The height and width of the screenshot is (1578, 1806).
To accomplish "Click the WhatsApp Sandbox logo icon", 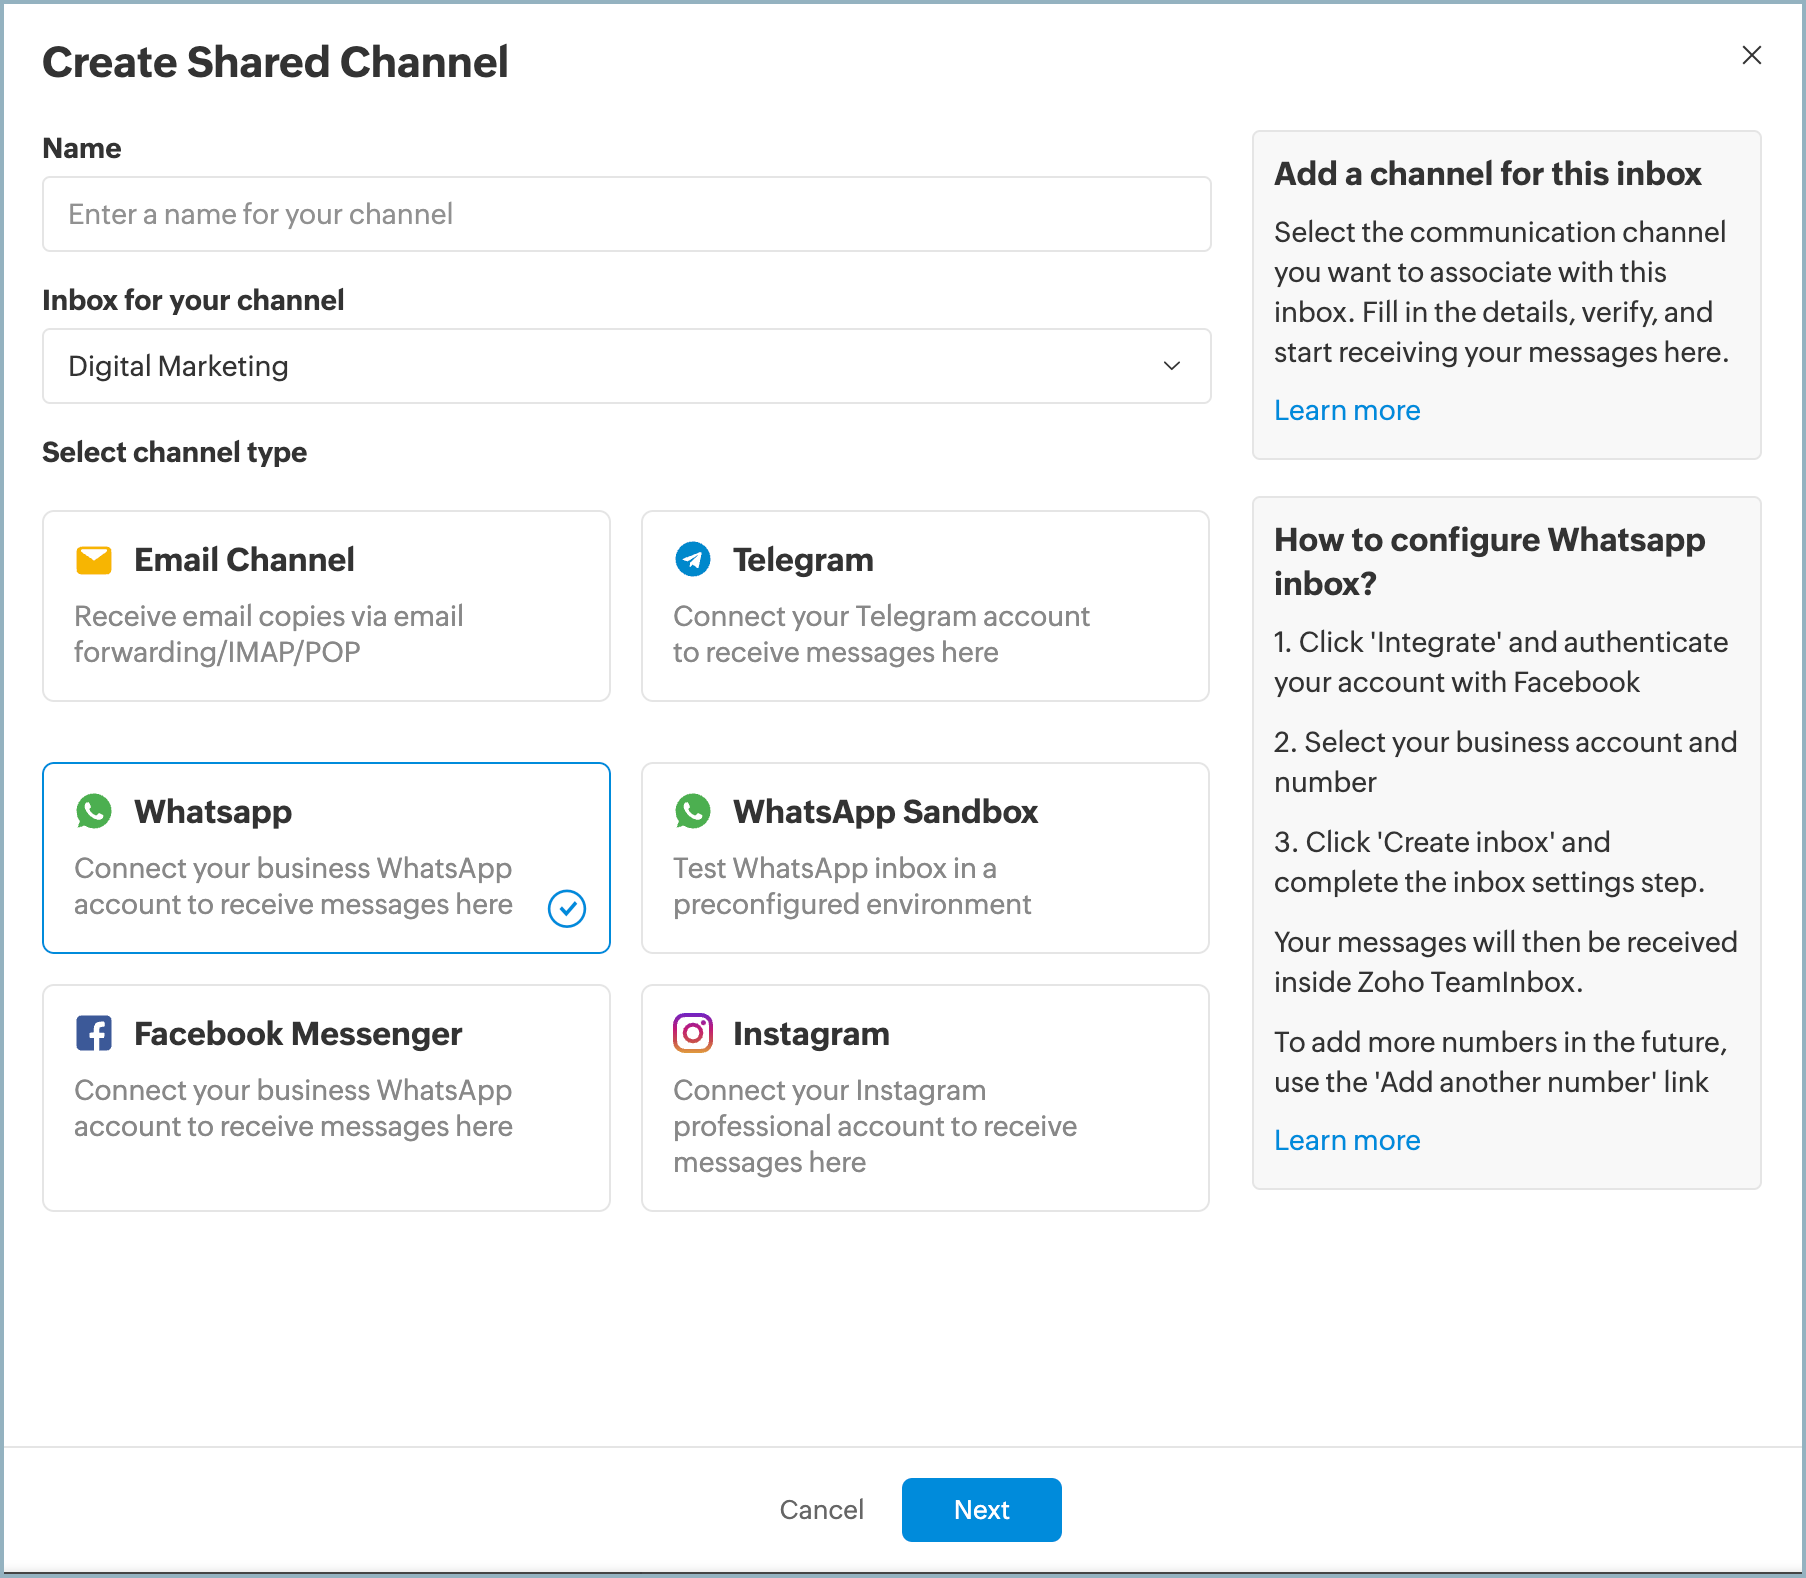I will pos(693,811).
